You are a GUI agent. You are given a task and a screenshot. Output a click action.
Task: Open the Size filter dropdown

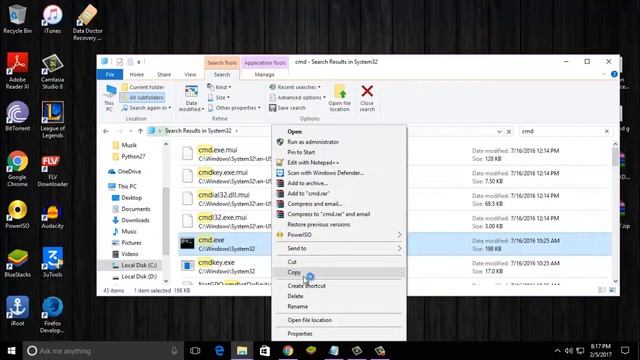point(219,98)
